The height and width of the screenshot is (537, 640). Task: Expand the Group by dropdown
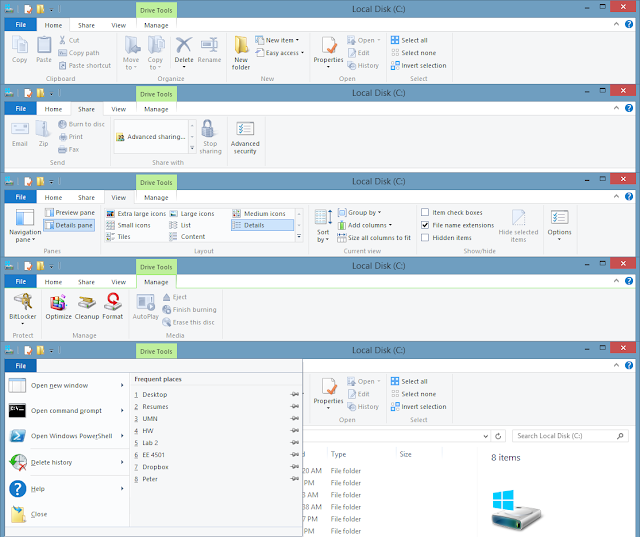point(379,212)
